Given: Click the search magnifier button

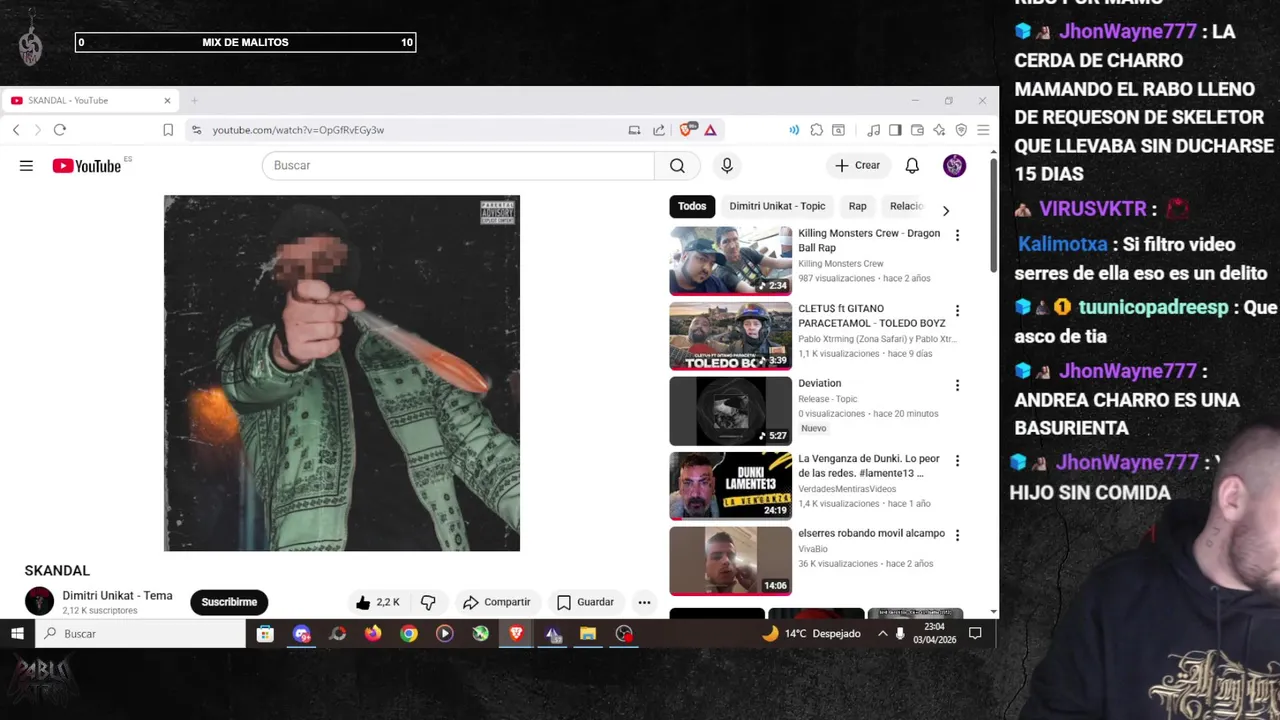Looking at the screenshot, I should pyautogui.click(x=677, y=166).
